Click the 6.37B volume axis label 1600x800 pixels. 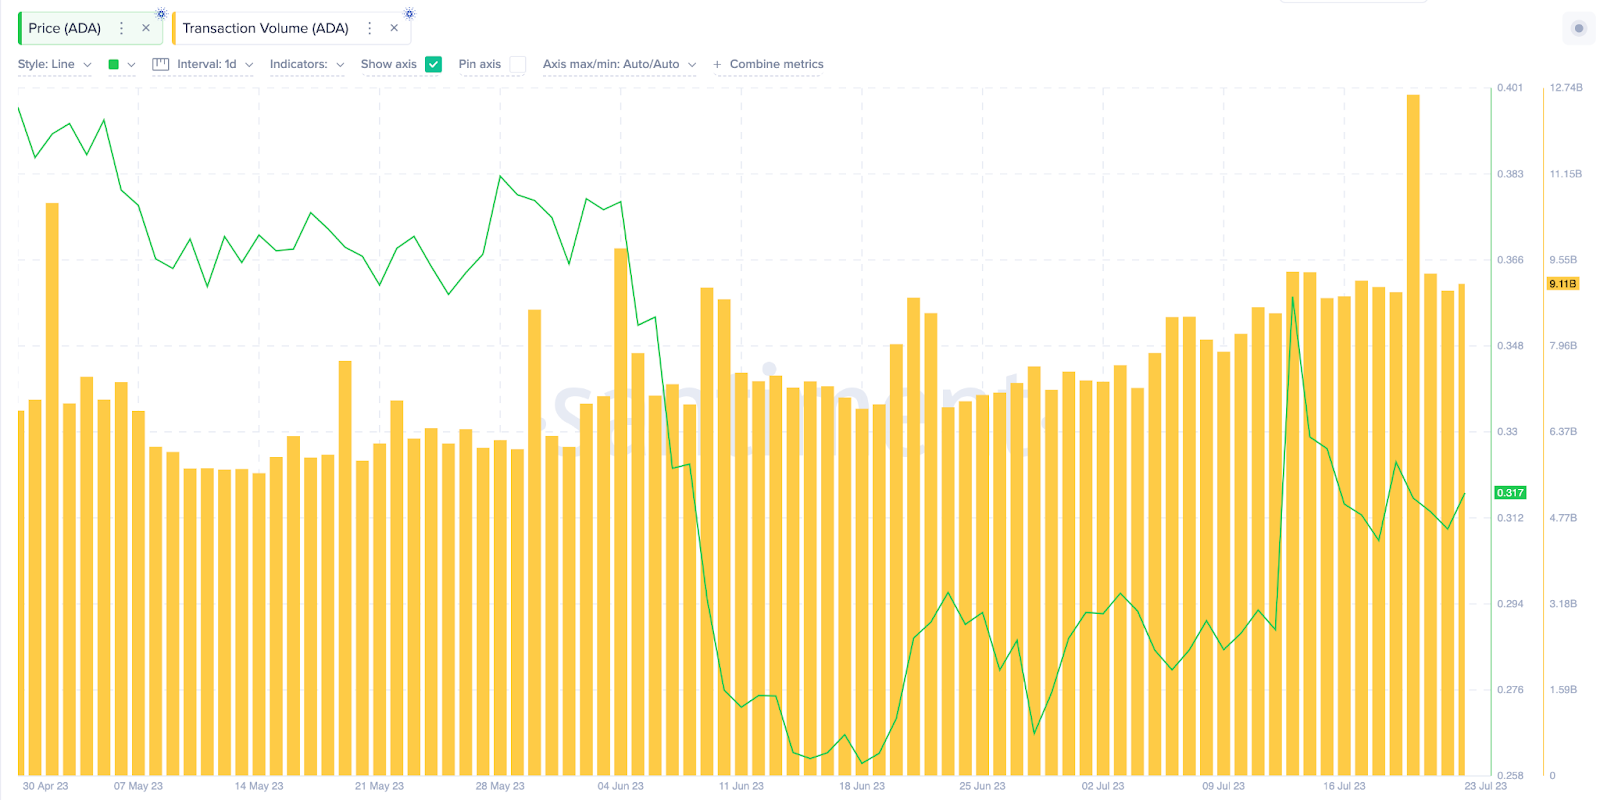pyautogui.click(x=1563, y=432)
